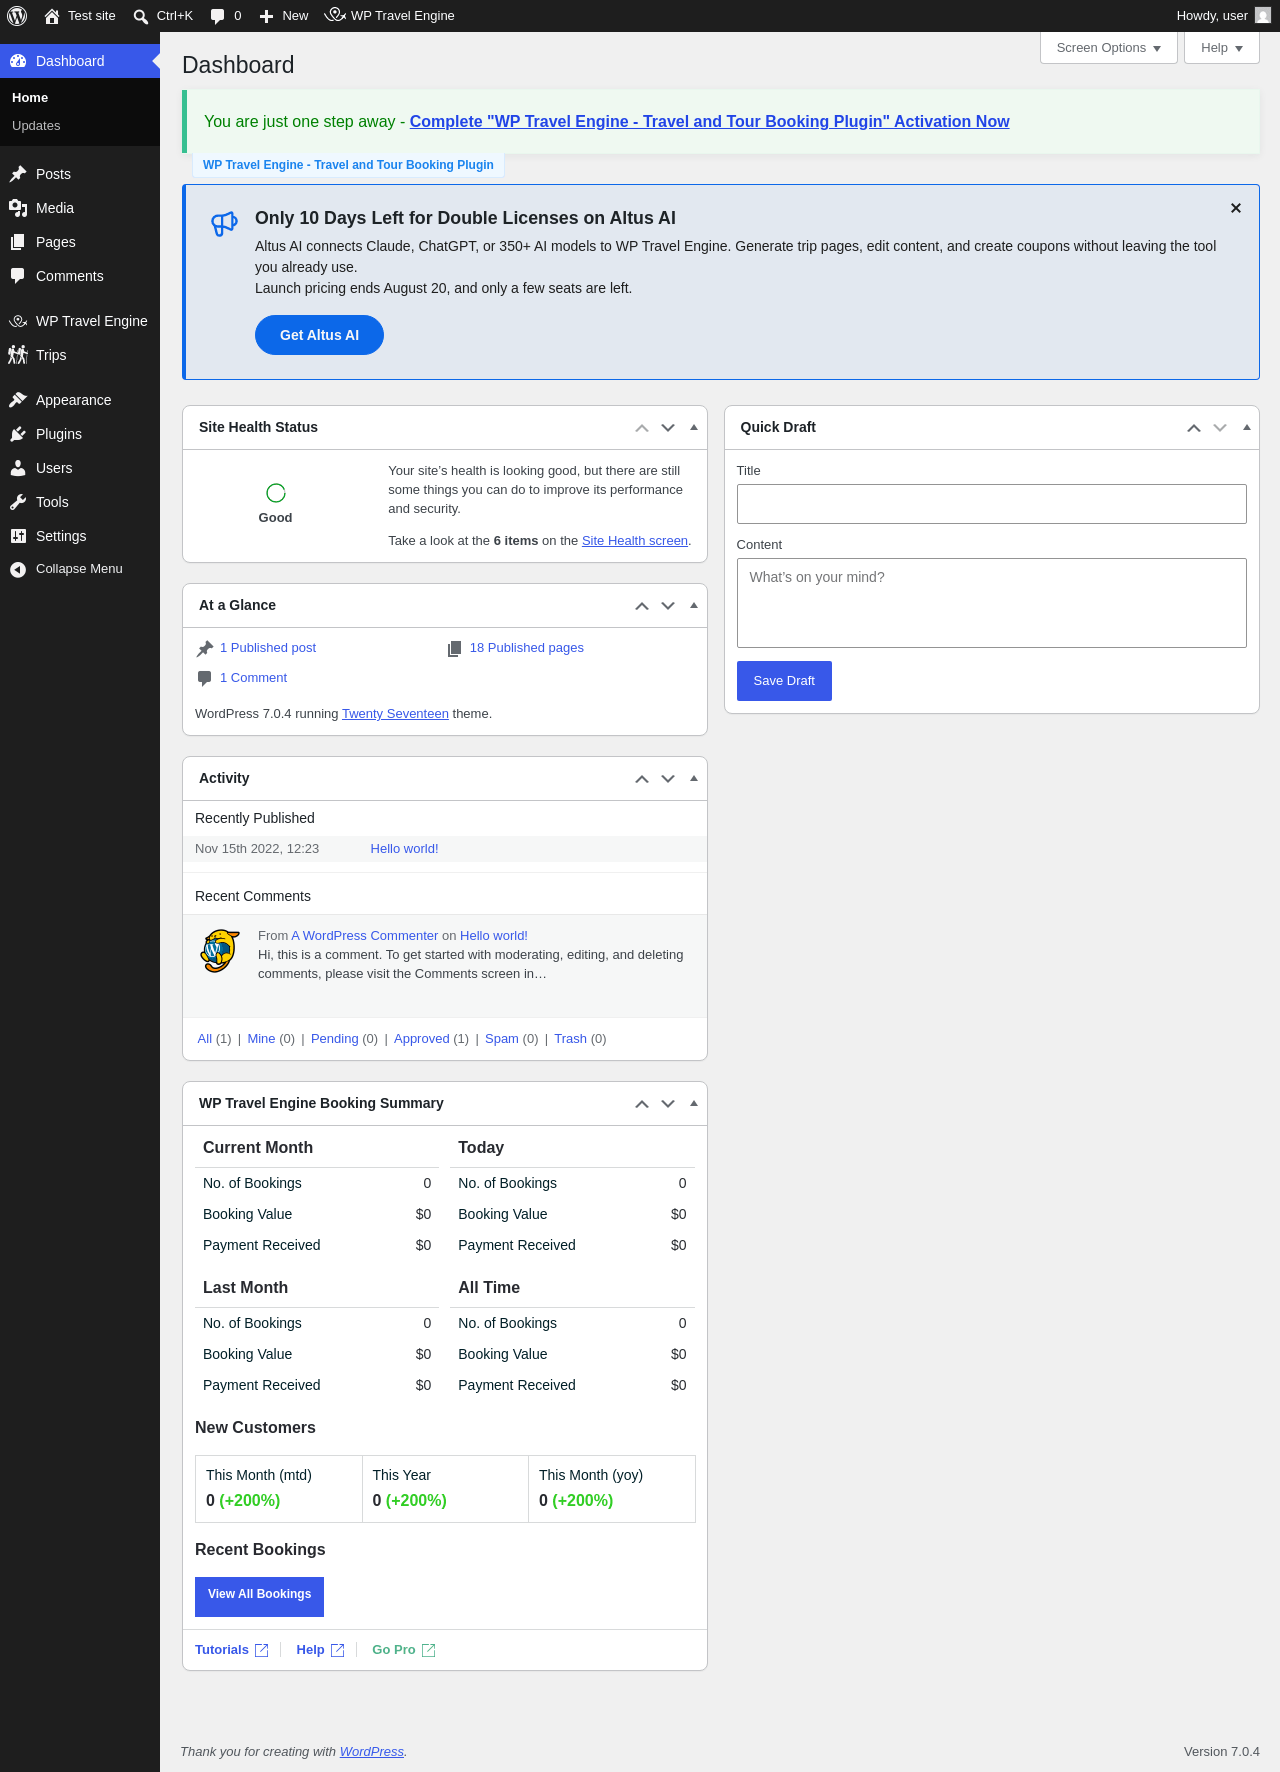Click the search icon beside Ctrl+K
This screenshot has height=1772, width=1280.
pyautogui.click(x=141, y=16)
